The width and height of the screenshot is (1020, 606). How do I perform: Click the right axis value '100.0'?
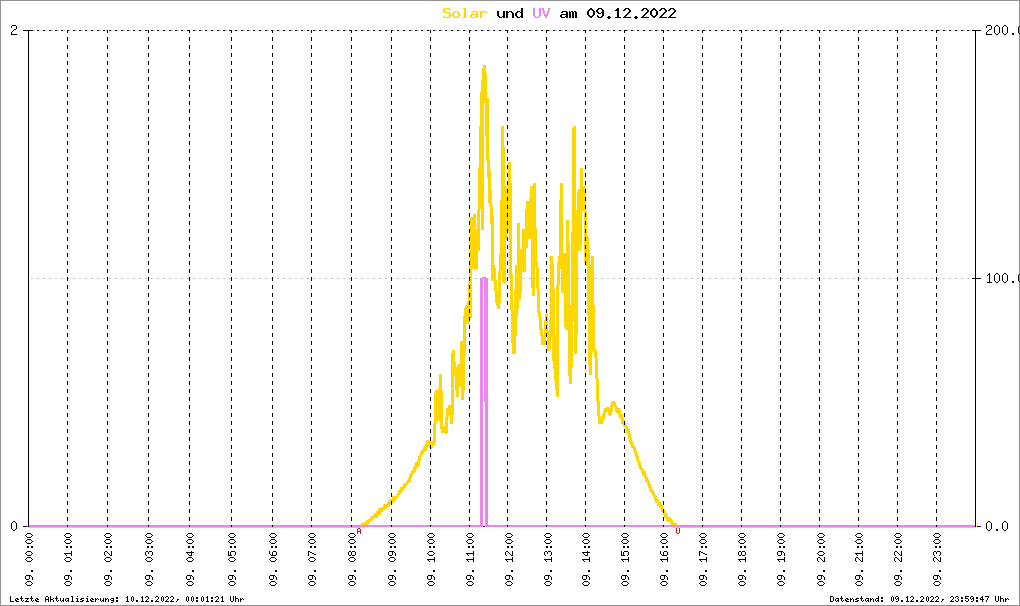pos(1002,278)
